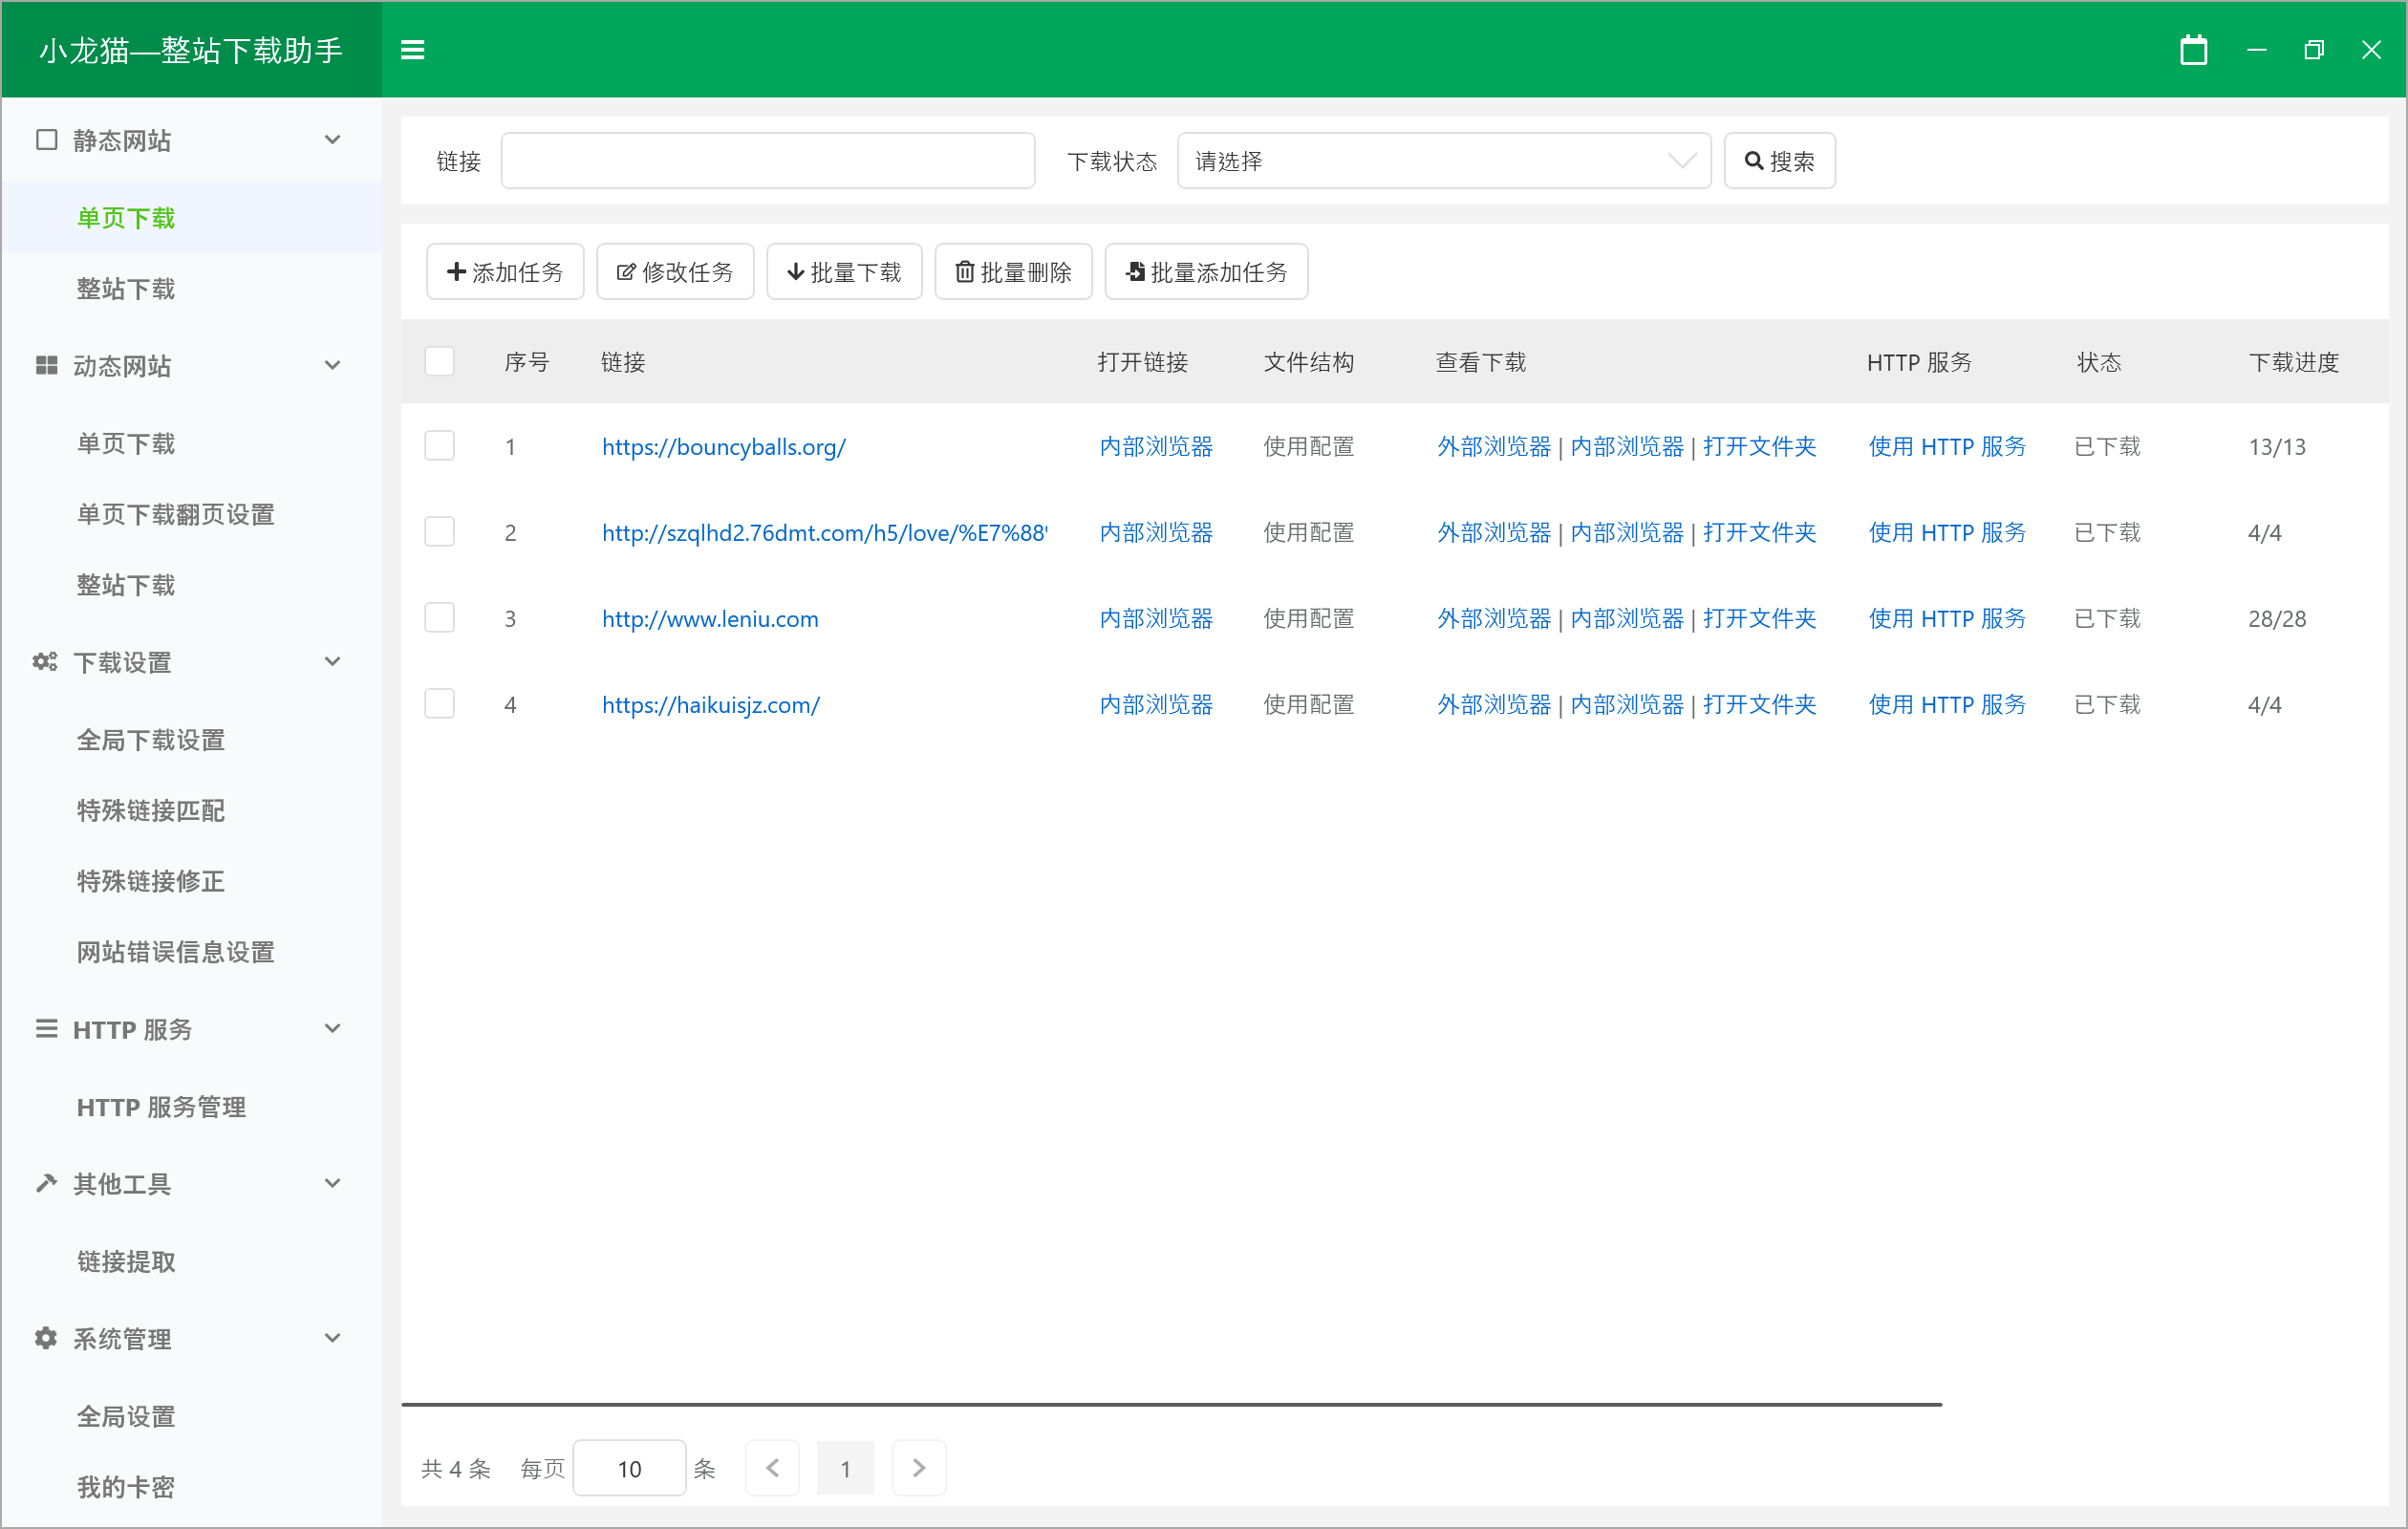Open the szqlhd2.76dmt.com link

825,533
